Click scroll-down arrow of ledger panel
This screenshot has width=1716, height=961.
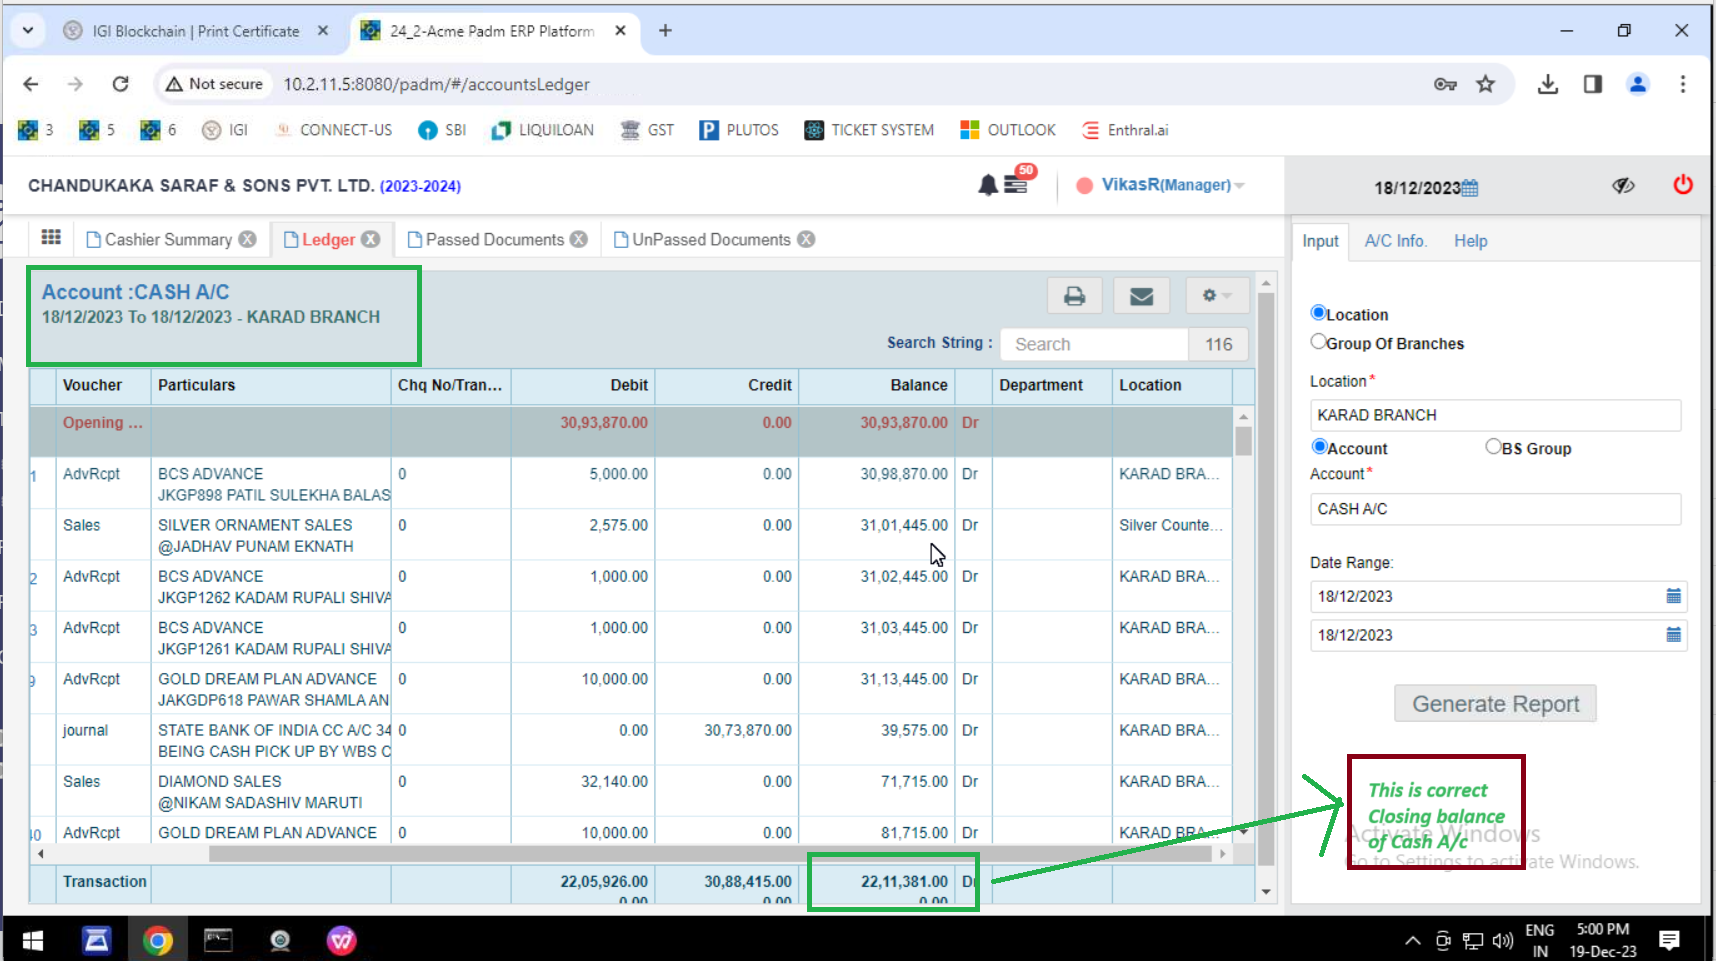coord(1266,891)
